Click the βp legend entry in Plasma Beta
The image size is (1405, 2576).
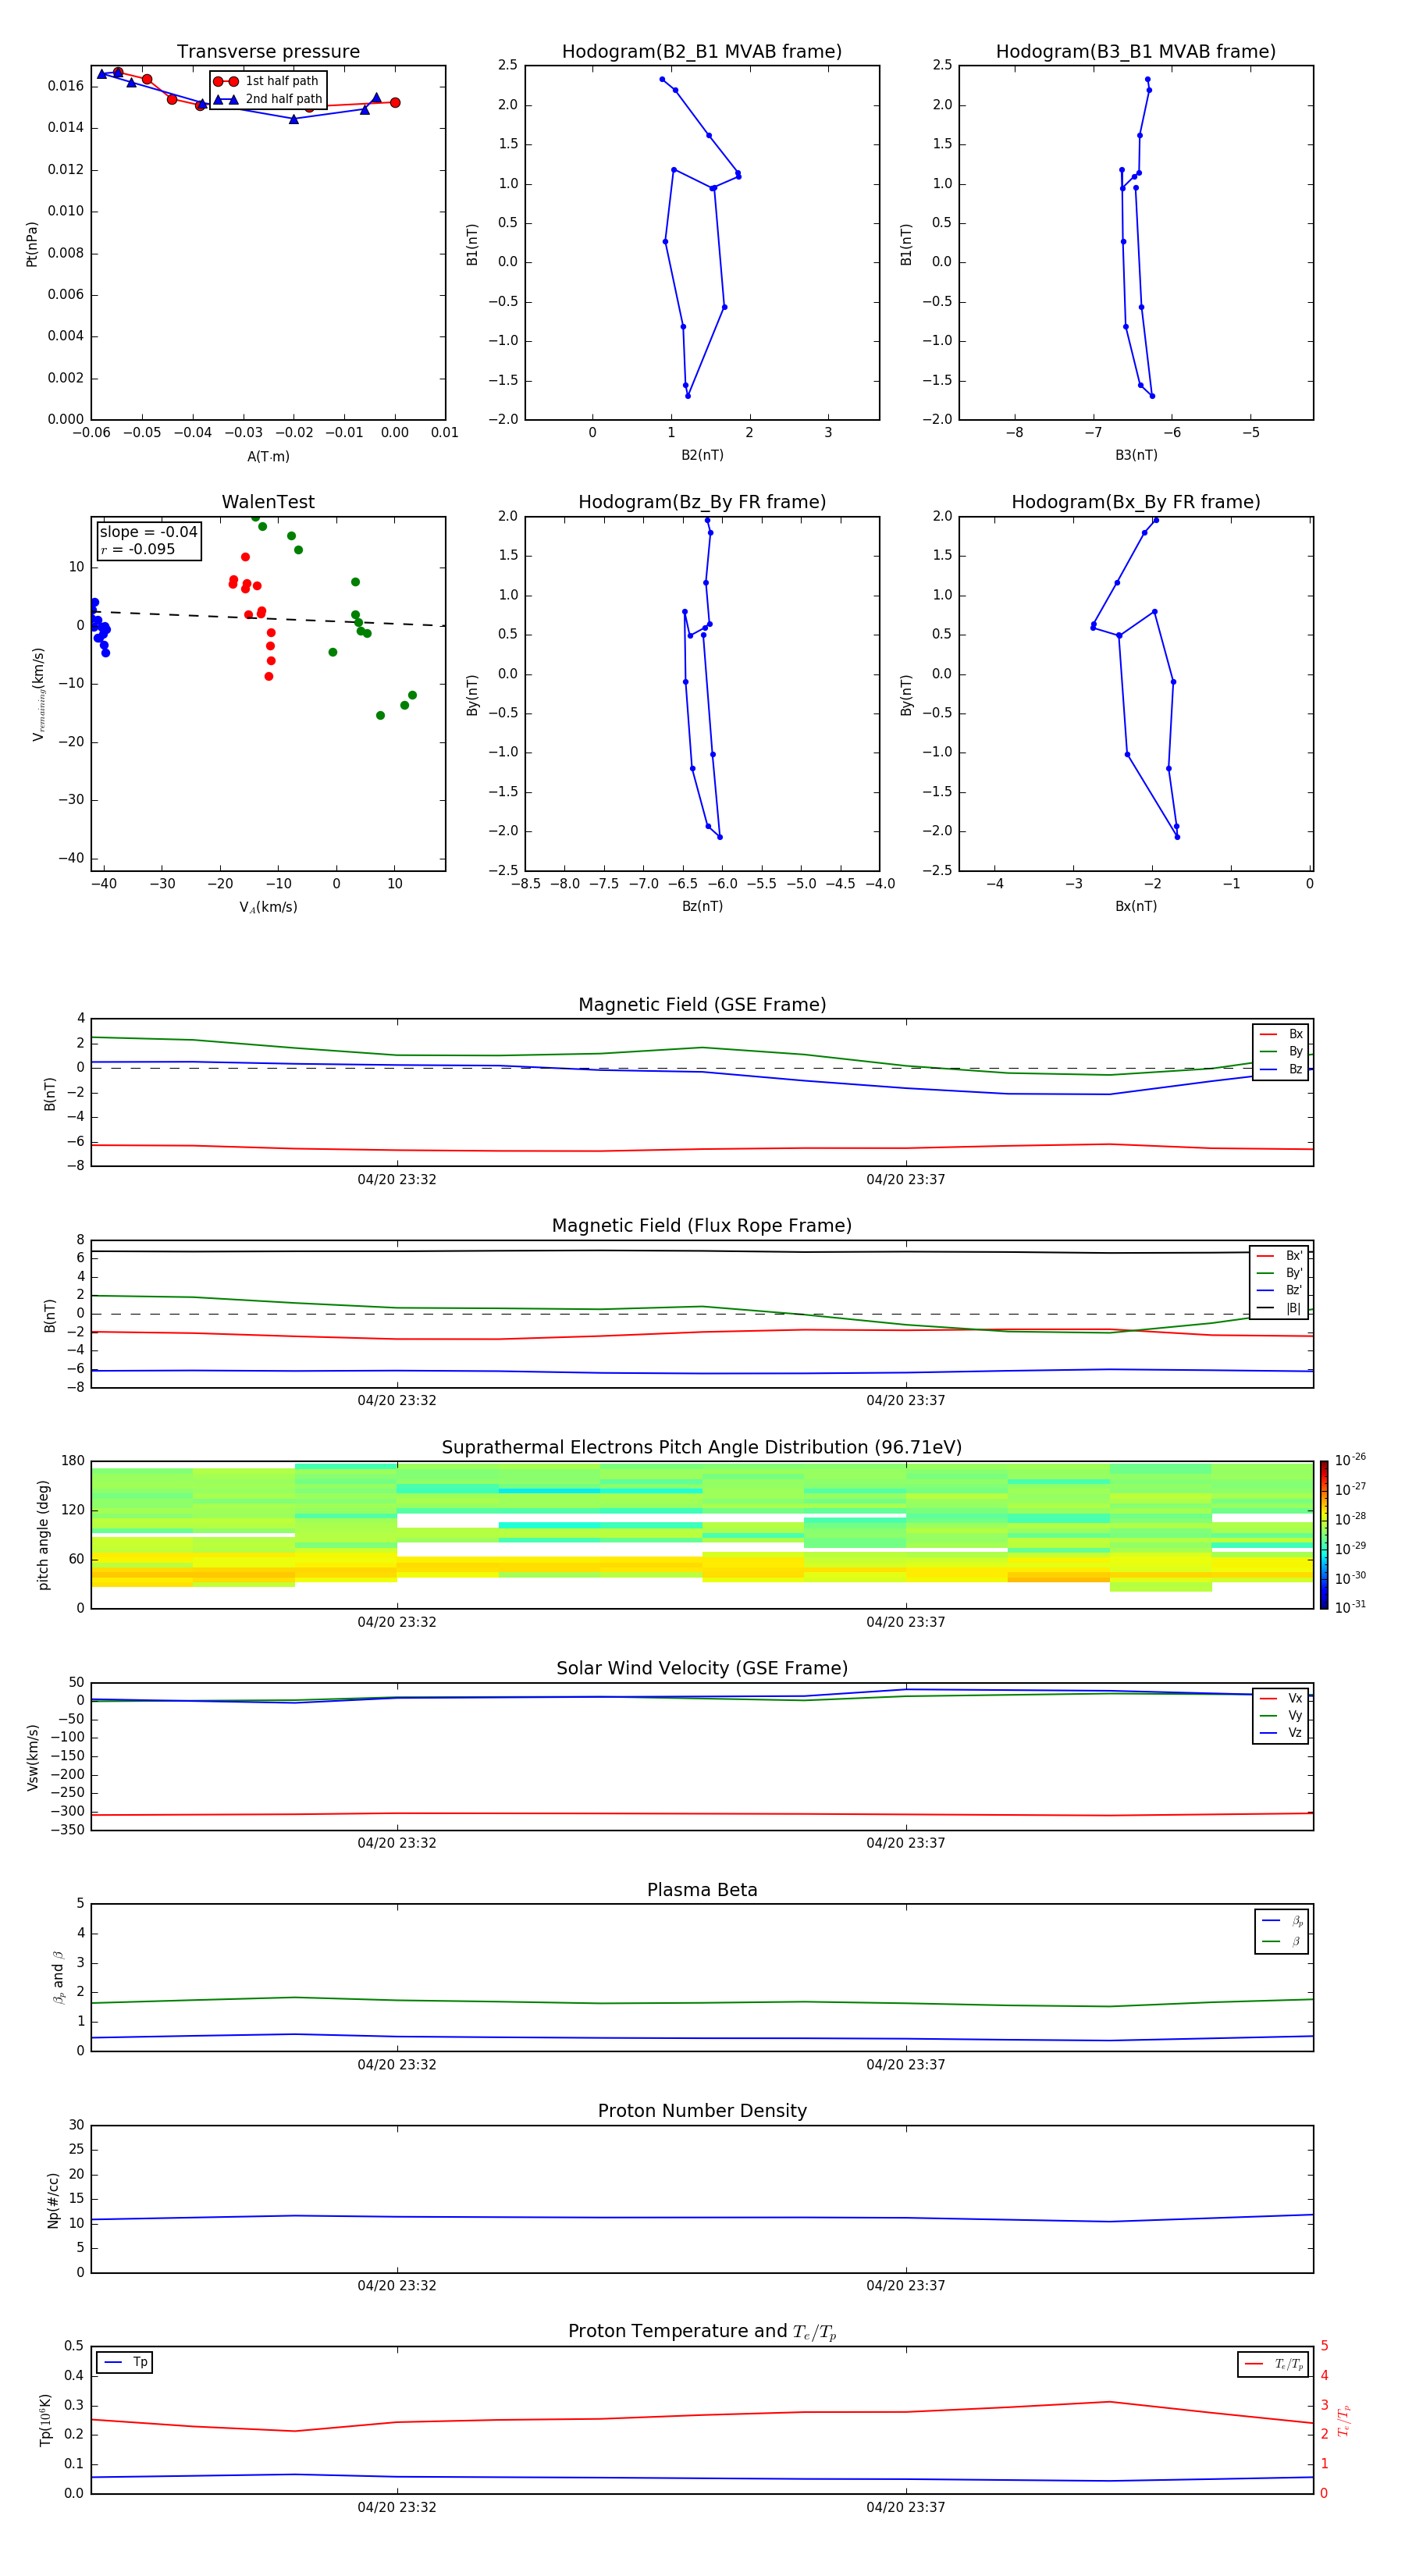[x=1282, y=1921]
